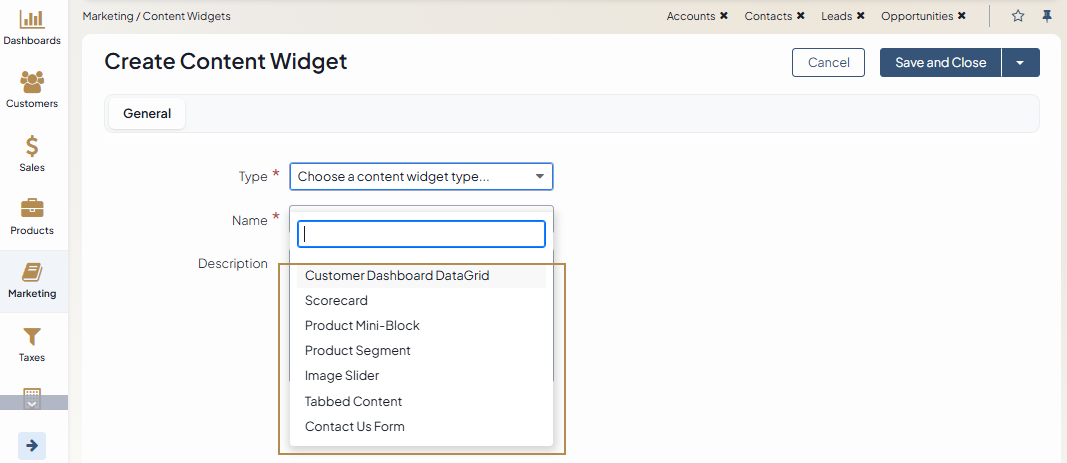This screenshot has width=1067, height=463.
Task: Pick the Image Slider widget type
Action: pos(342,376)
